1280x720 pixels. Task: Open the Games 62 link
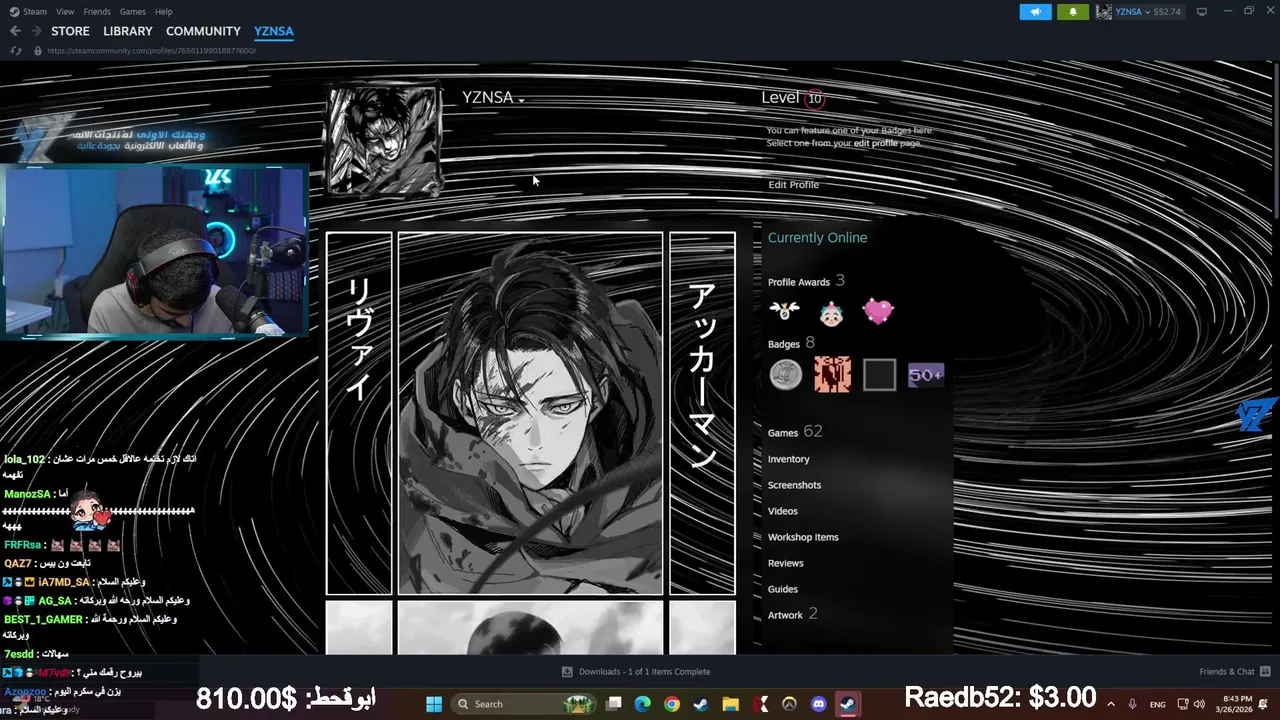point(795,432)
